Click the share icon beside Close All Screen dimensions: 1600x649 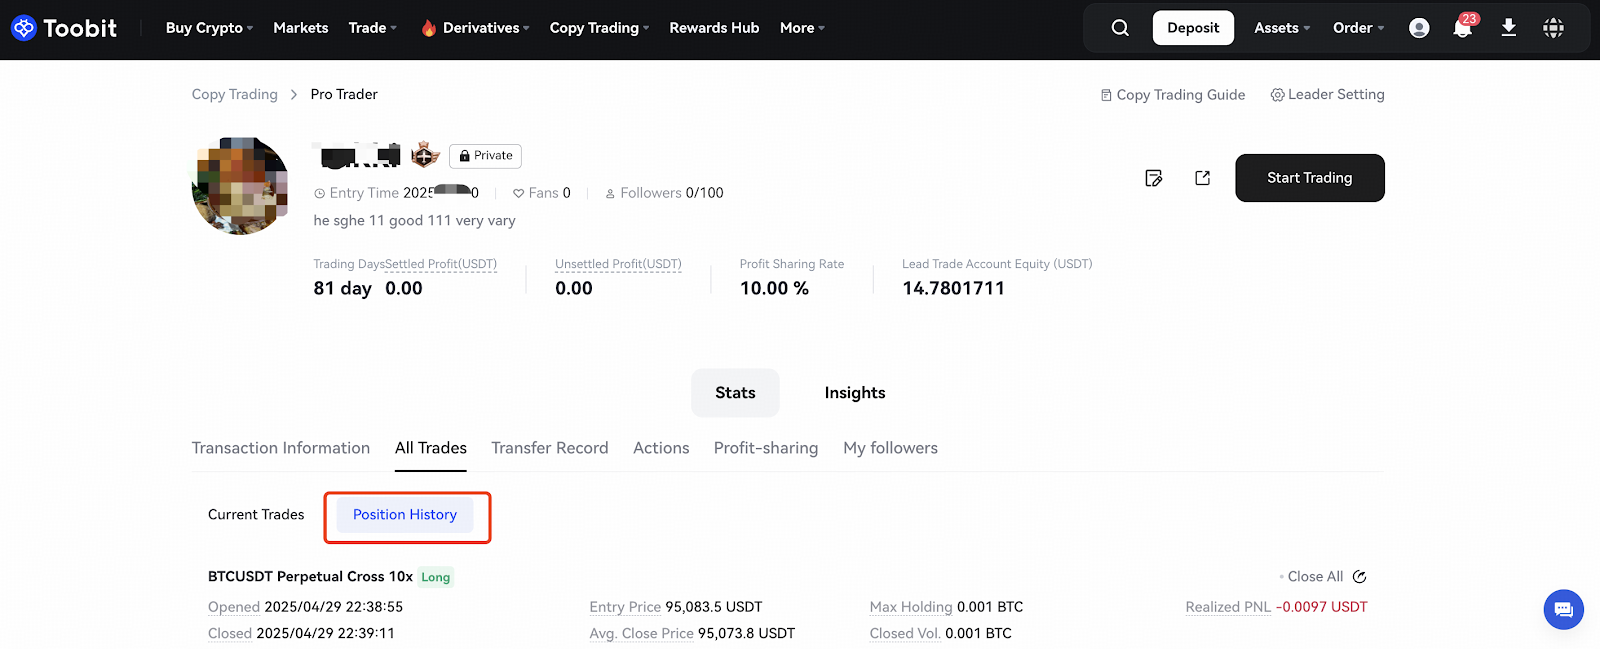click(x=1359, y=577)
